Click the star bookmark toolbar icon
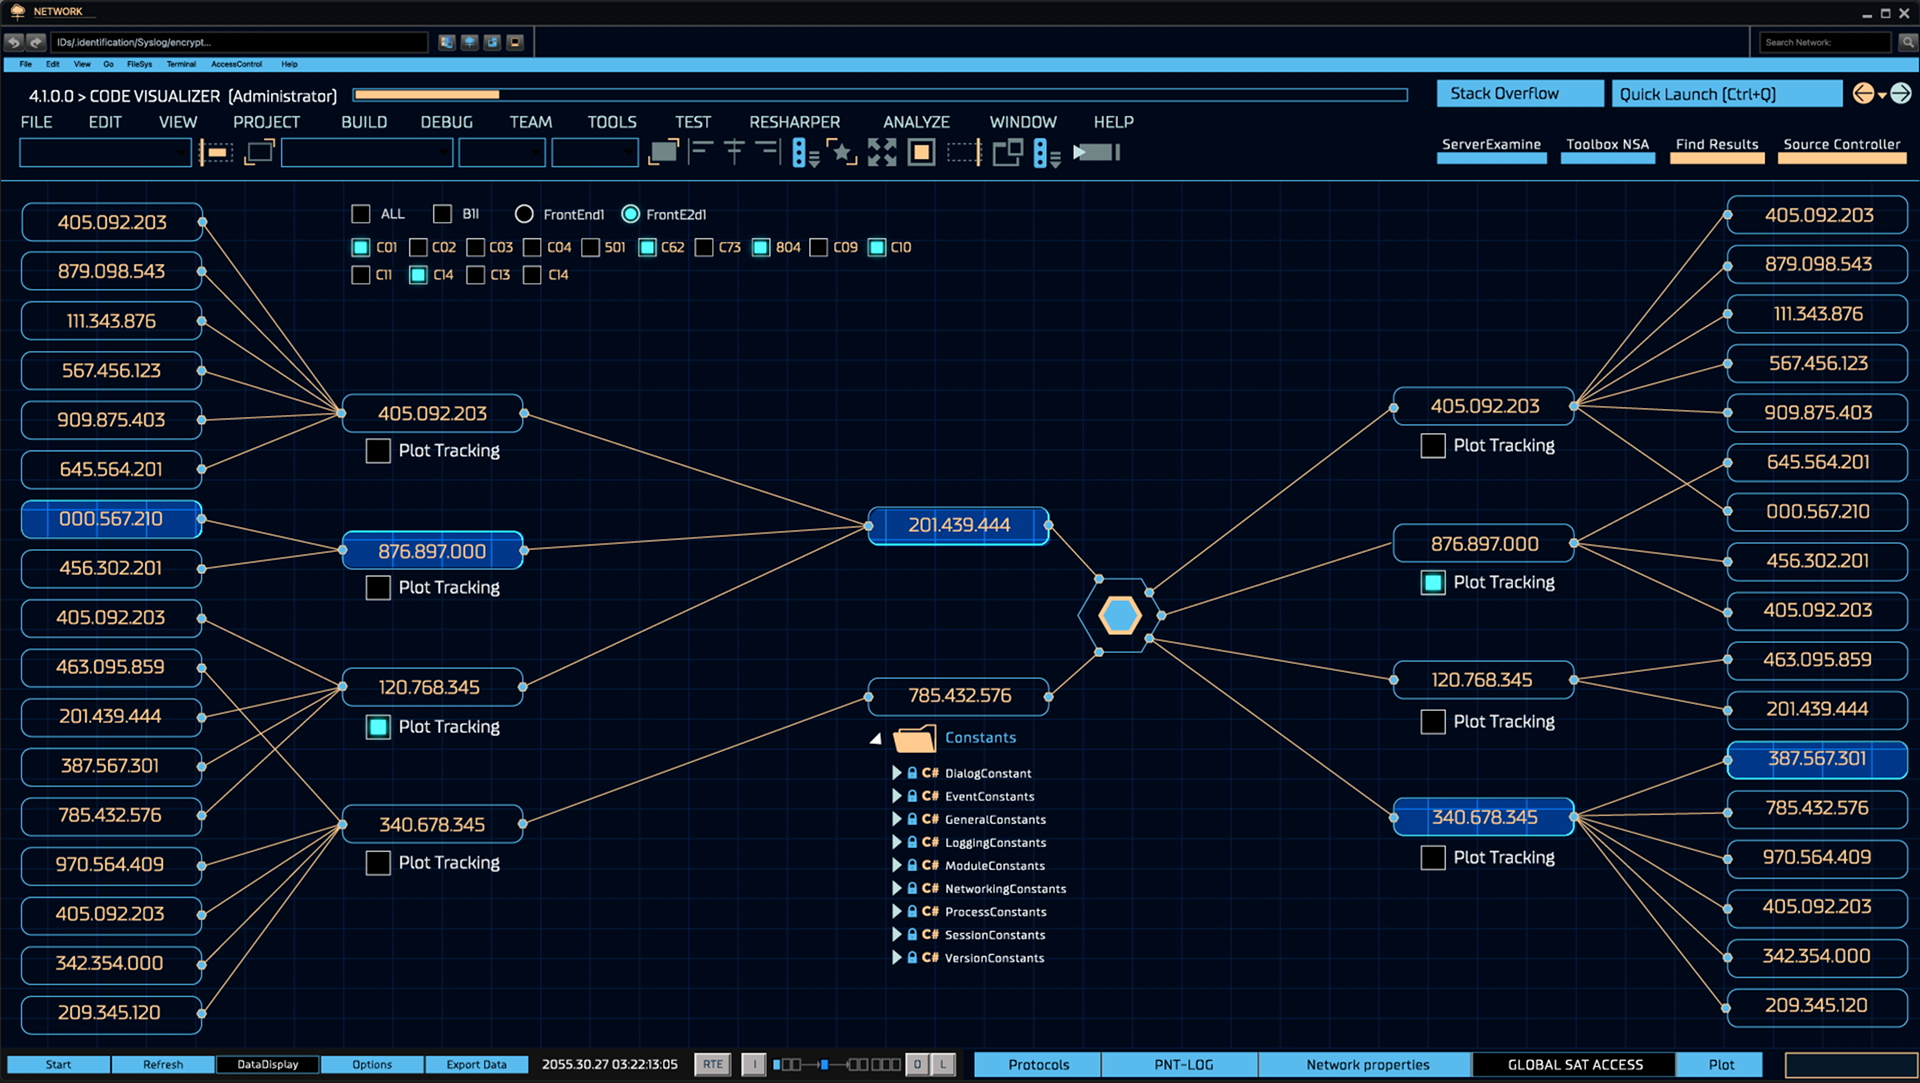 pos(842,152)
